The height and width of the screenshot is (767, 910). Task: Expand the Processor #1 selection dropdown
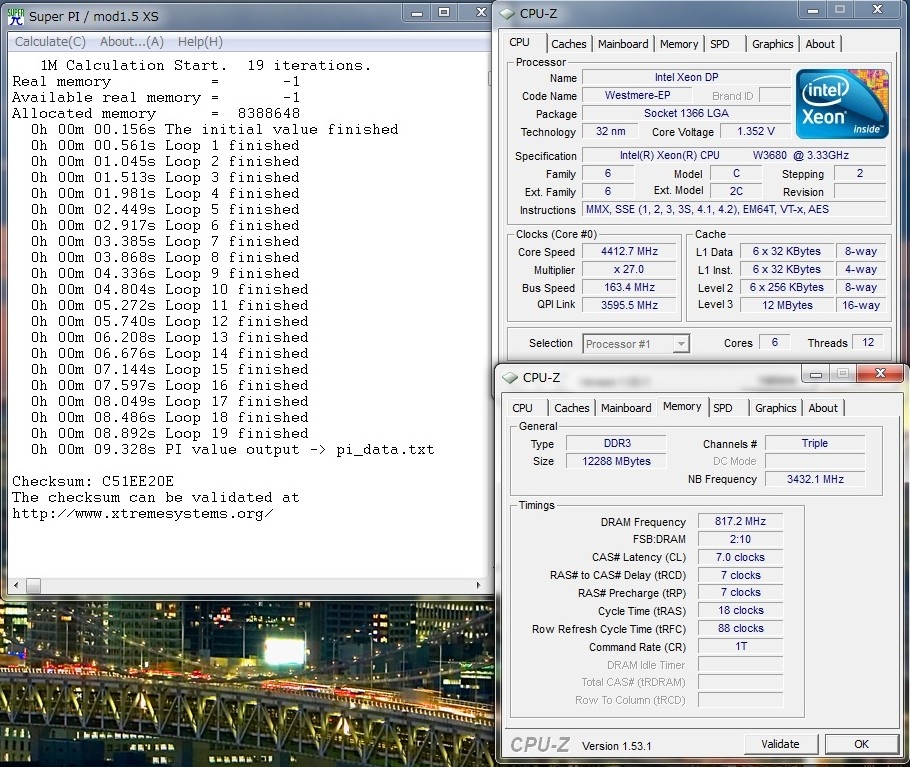pyautogui.click(x=680, y=344)
